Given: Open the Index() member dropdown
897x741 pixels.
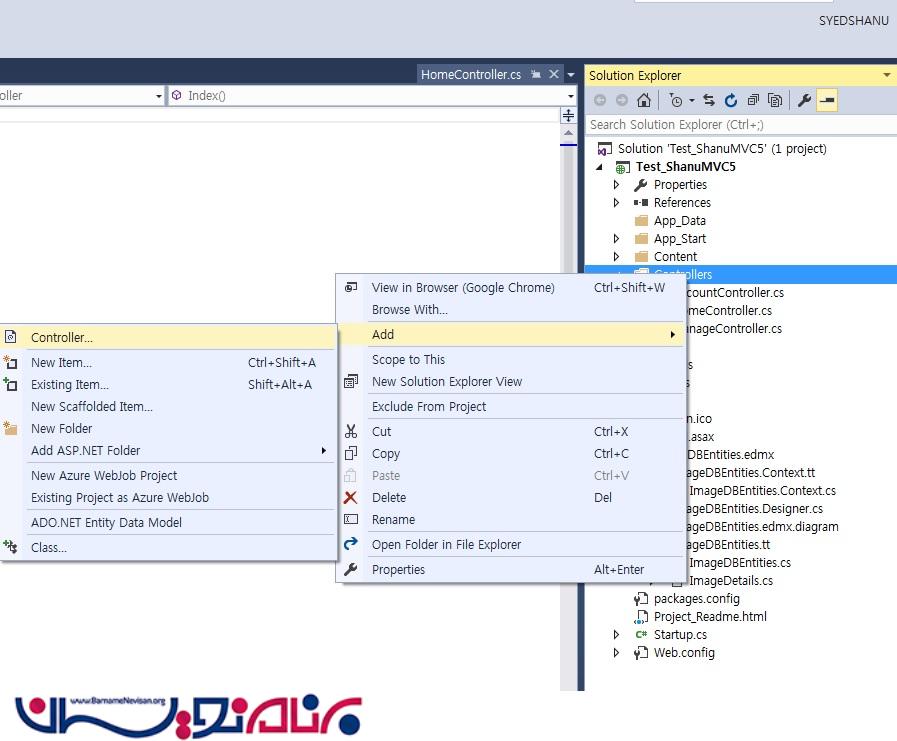Looking at the screenshot, I should [x=571, y=96].
